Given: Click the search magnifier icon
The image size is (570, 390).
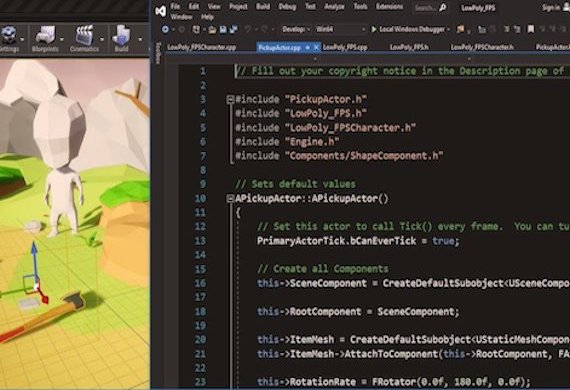Looking at the screenshot, I should click(442, 7).
